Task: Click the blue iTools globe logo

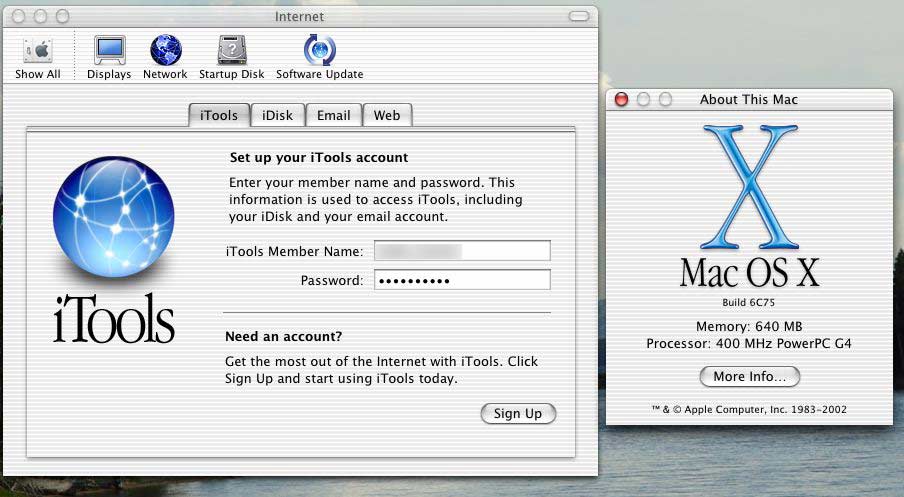Action: point(114,217)
